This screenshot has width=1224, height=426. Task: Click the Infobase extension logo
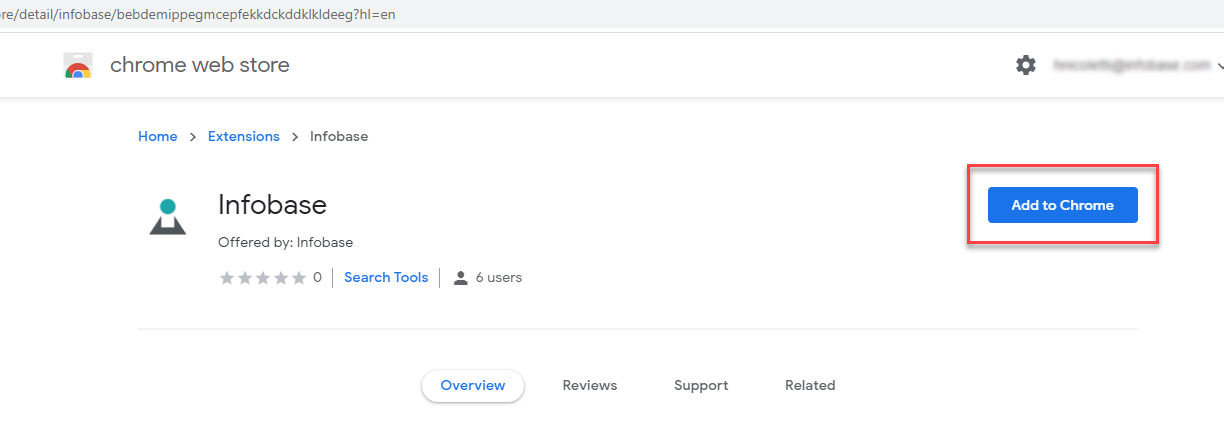click(168, 216)
